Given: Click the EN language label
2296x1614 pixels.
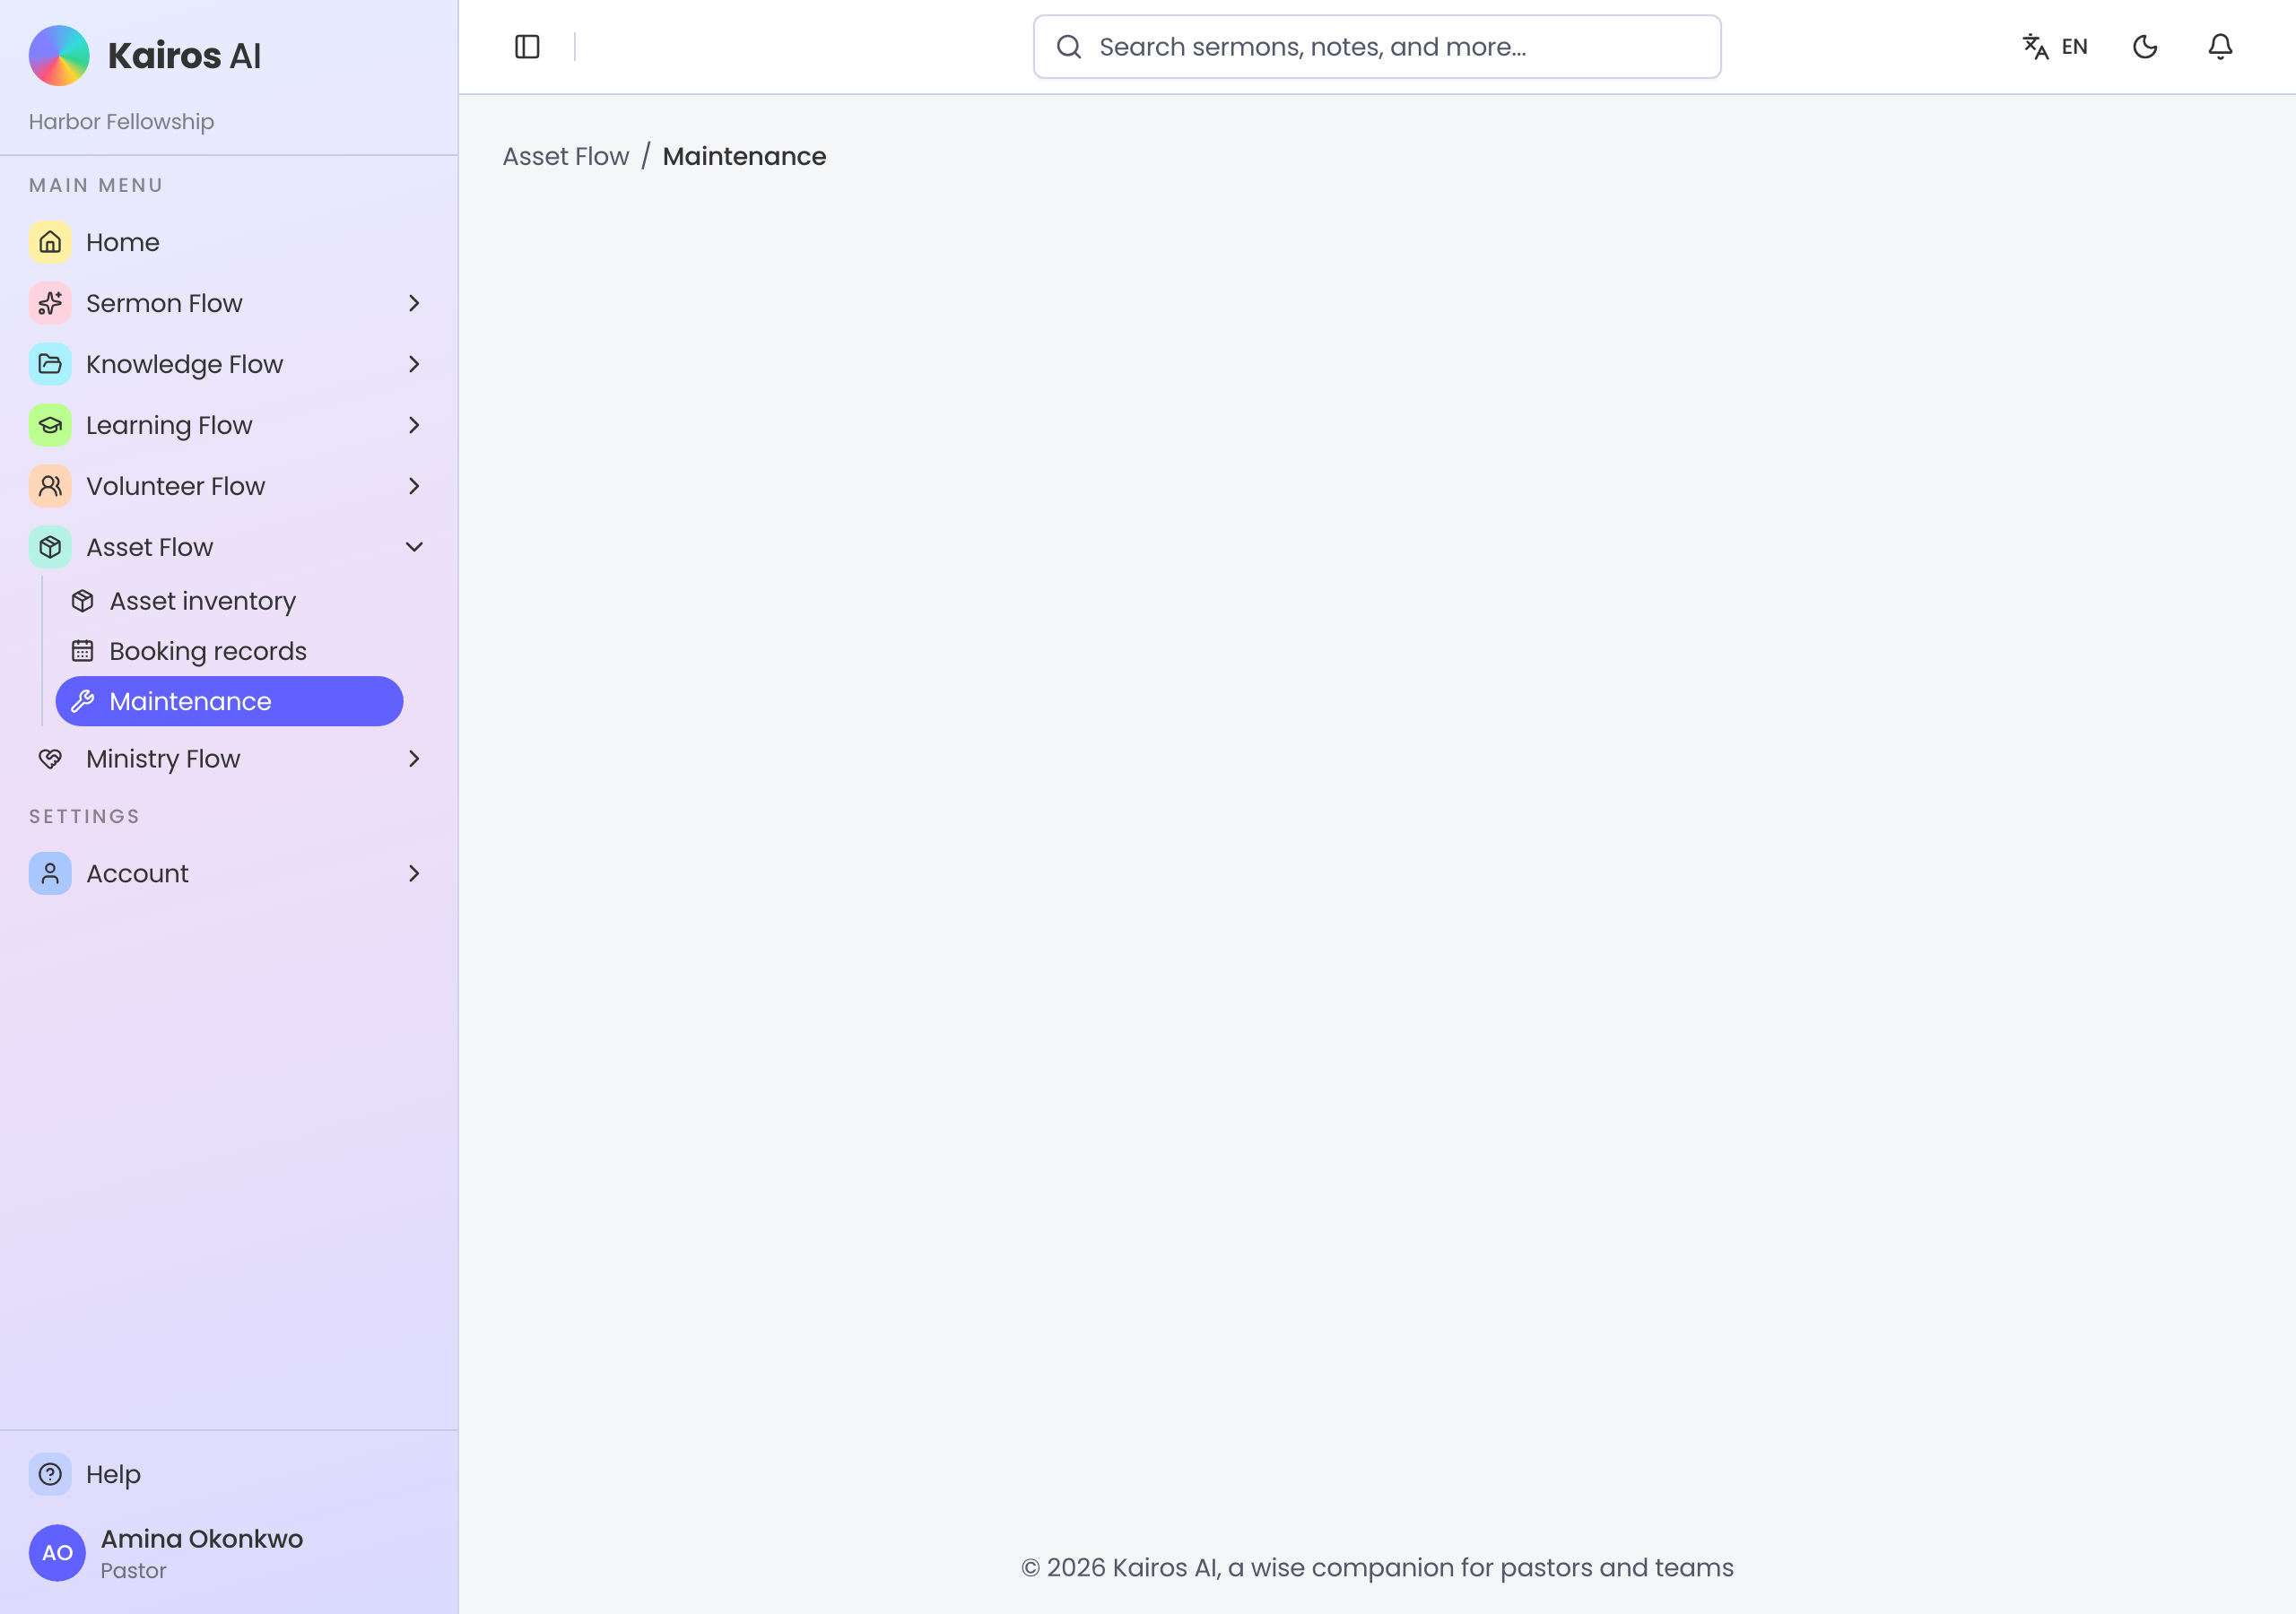Looking at the screenshot, I should [2075, 47].
